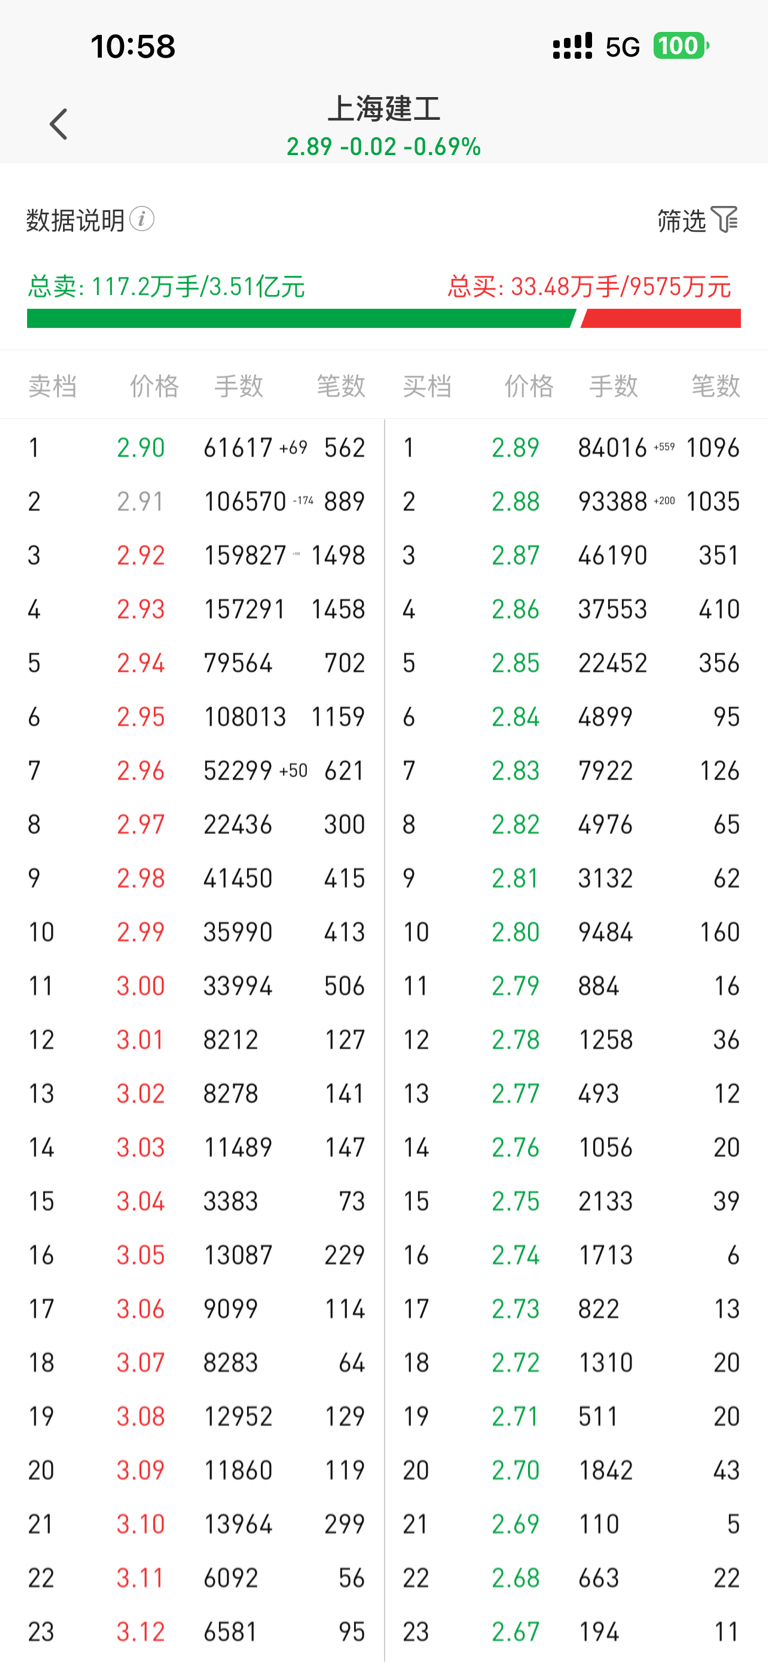This screenshot has width=768, height=1662.
Task: Tap sell volume 13087
Action: click(238, 1255)
